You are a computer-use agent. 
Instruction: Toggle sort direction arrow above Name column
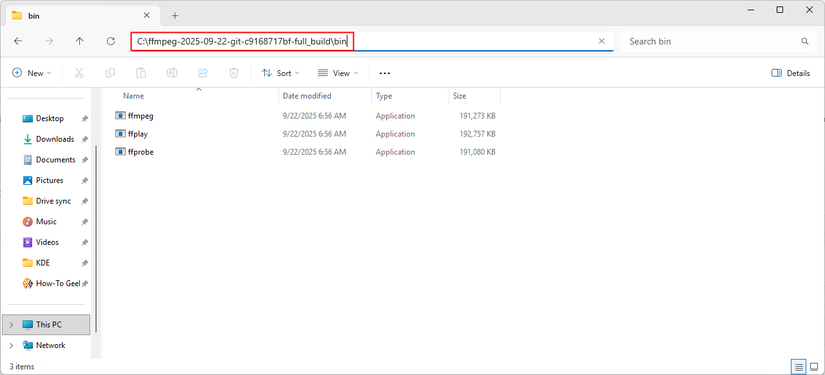[199, 89]
